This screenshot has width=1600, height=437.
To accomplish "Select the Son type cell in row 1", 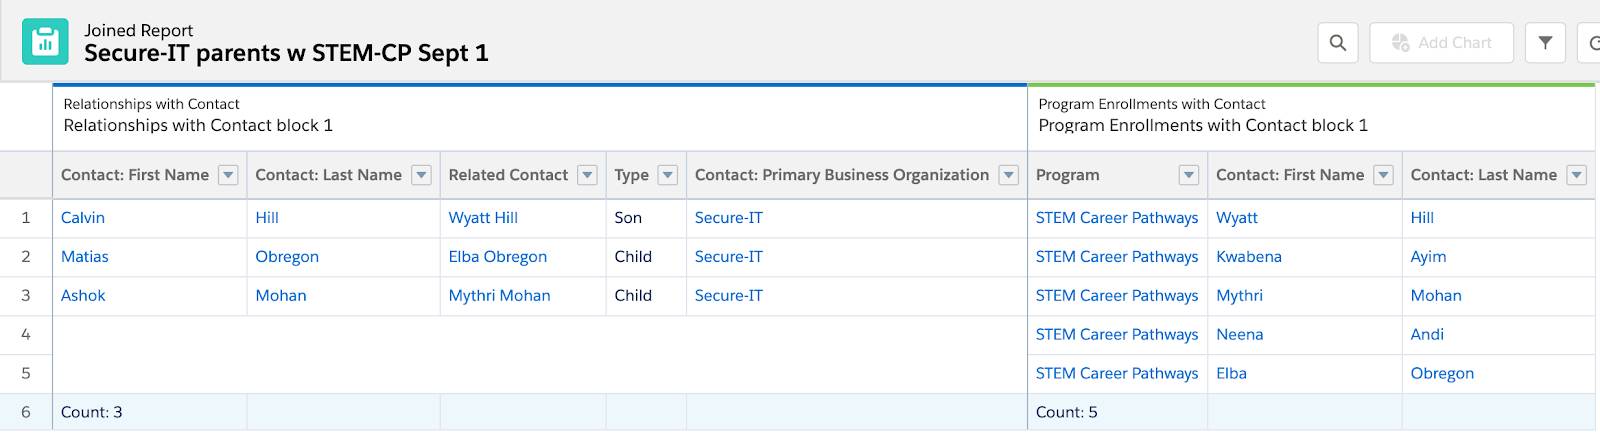I will tap(646, 218).
